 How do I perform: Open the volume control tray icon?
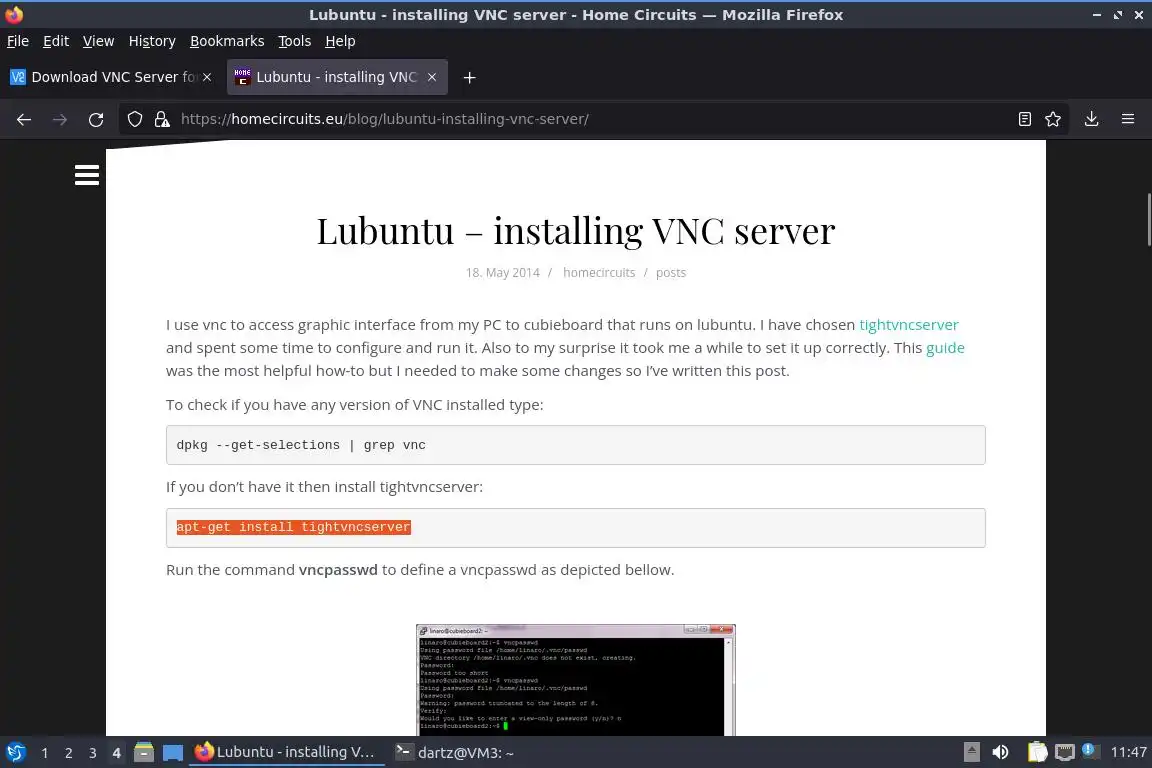pos(1001,752)
